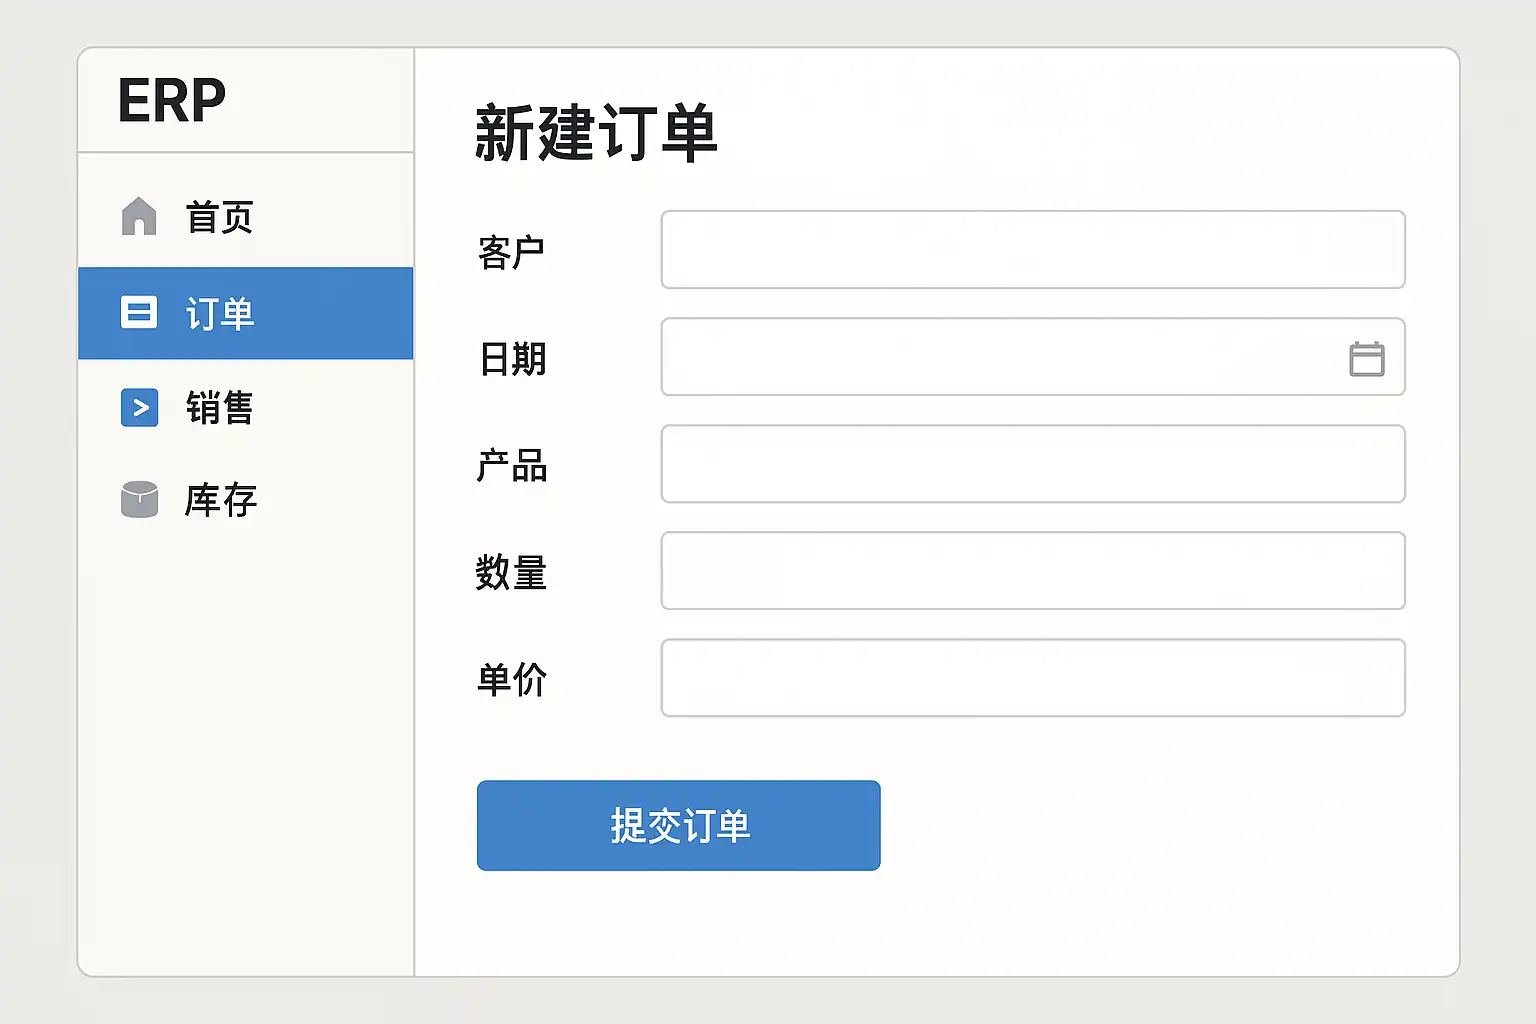Go to 首页 menu item
The height and width of the screenshot is (1024, 1536).
click(220, 217)
